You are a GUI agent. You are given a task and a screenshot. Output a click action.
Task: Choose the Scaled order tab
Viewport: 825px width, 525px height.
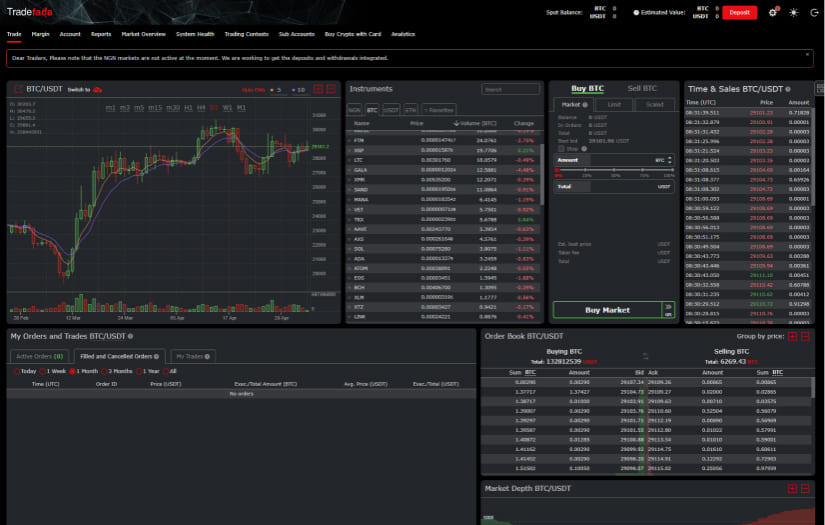(x=655, y=105)
